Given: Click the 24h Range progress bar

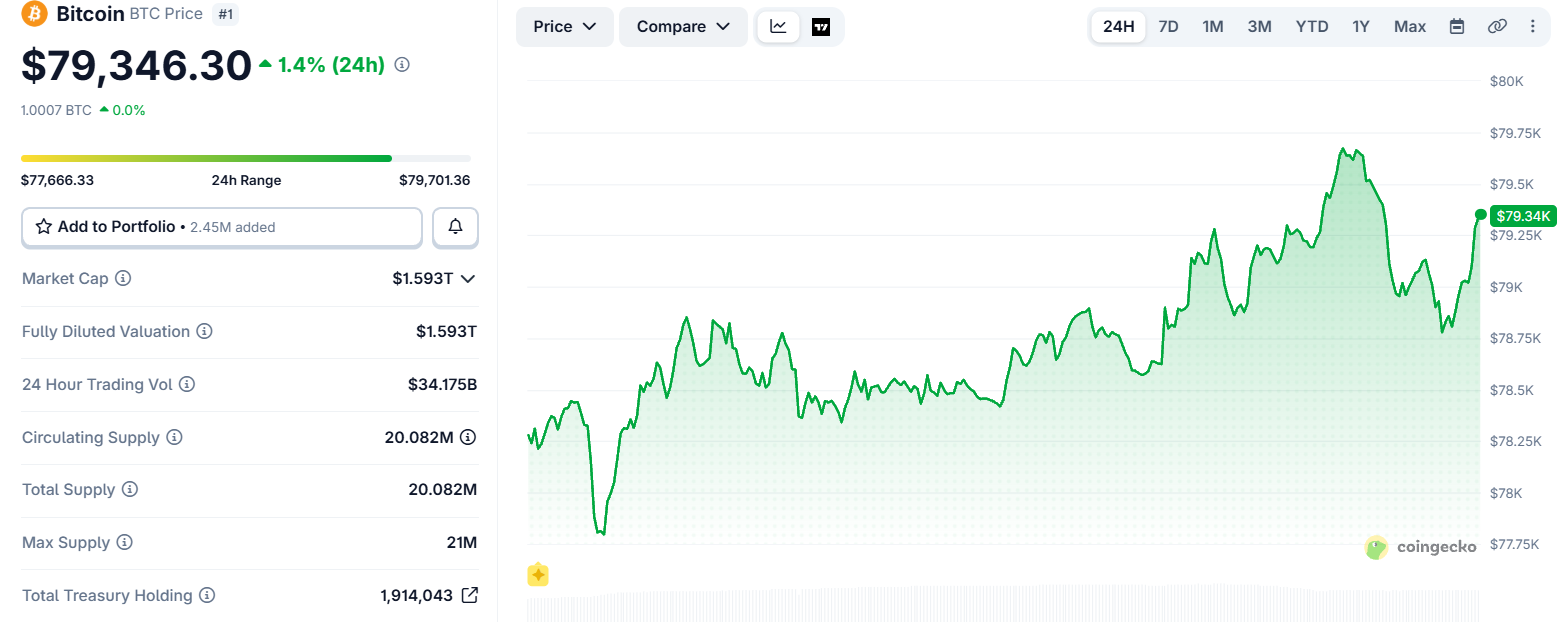Looking at the screenshot, I should 246,158.
